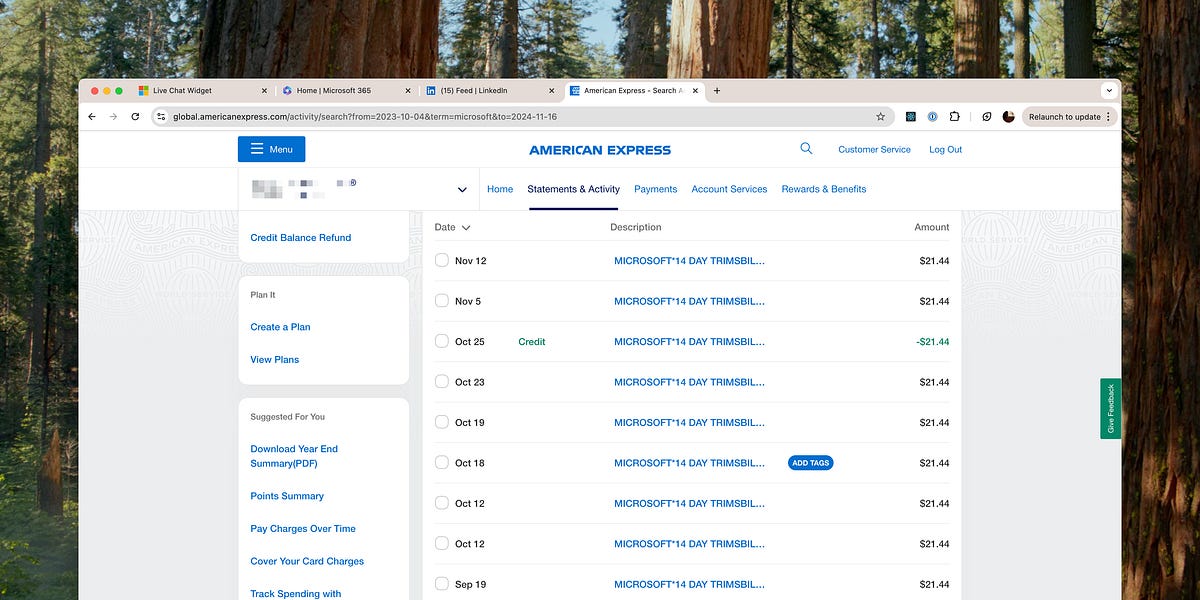Image resolution: width=1200 pixels, height=600 pixels.
Task: Go to the Payments section
Action: click(x=655, y=189)
